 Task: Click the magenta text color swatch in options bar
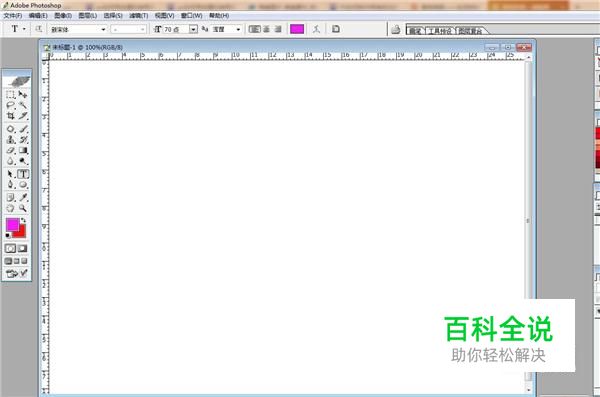coord(297,29)
